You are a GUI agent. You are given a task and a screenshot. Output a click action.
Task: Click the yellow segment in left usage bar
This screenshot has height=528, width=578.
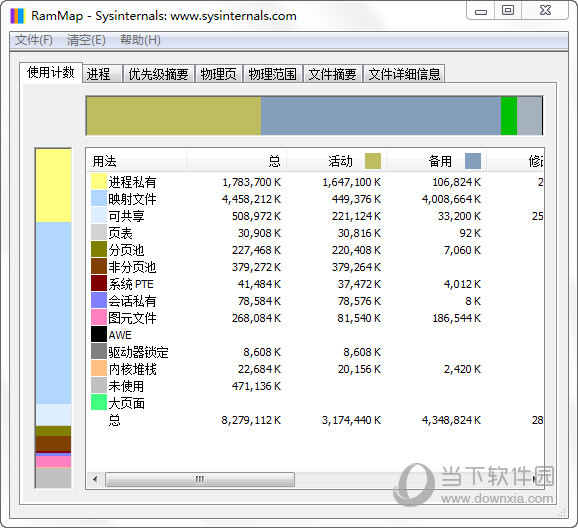coord(54,185)
